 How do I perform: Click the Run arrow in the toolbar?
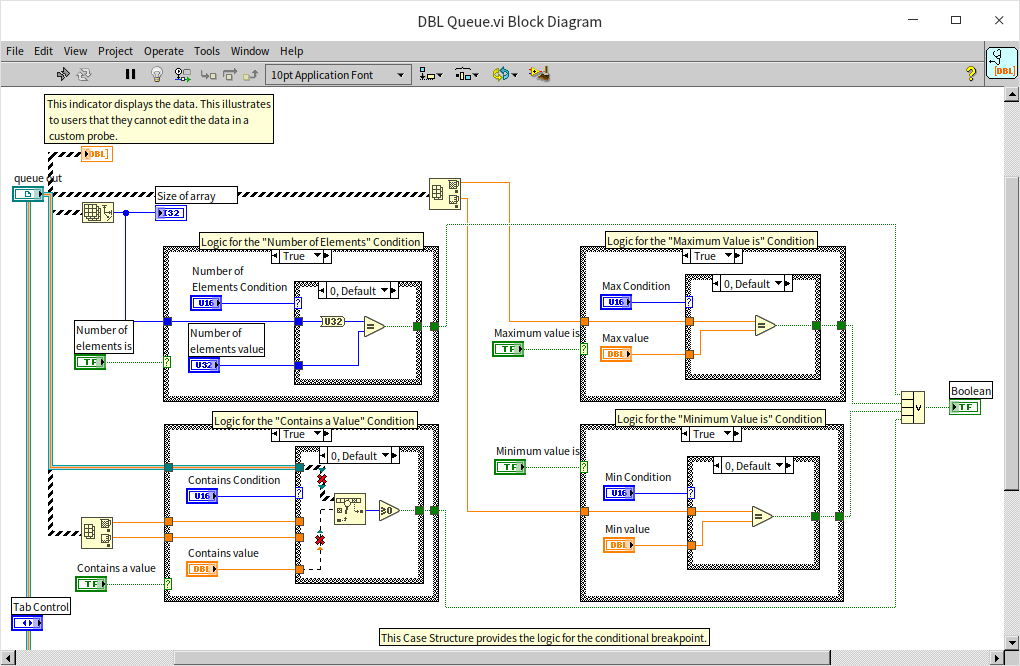coord(62,74)
